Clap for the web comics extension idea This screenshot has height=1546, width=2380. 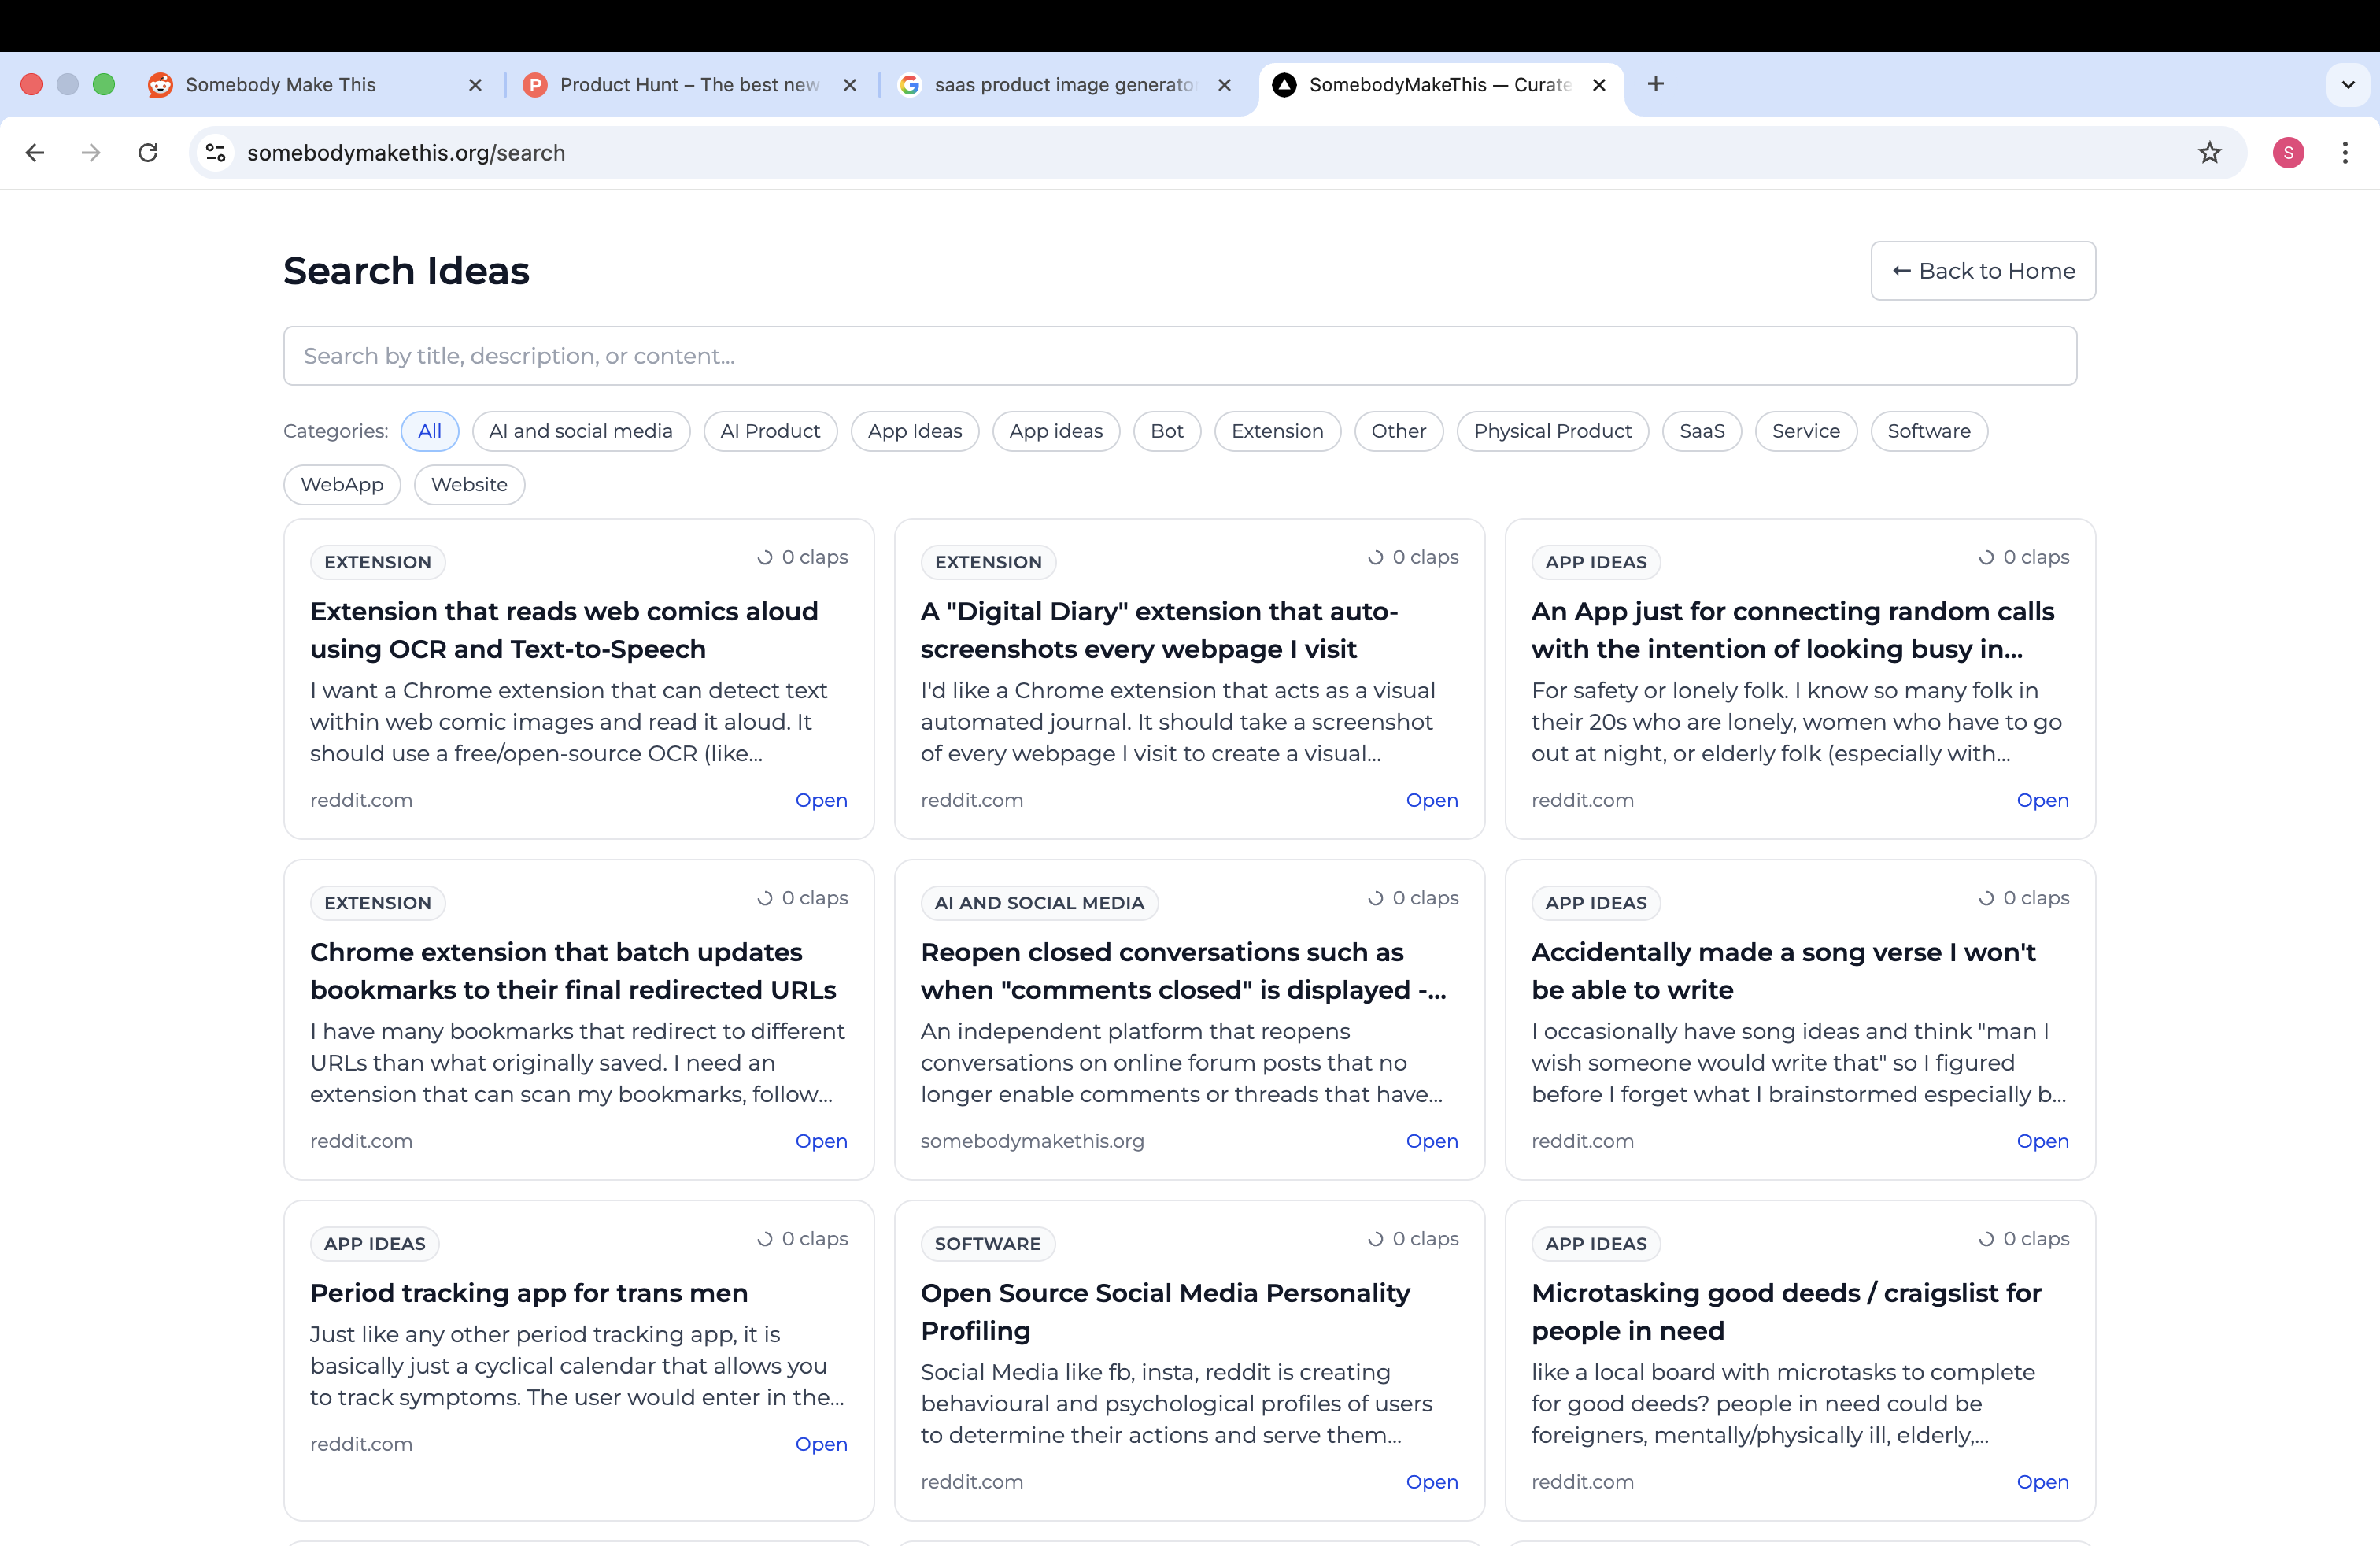802,557
